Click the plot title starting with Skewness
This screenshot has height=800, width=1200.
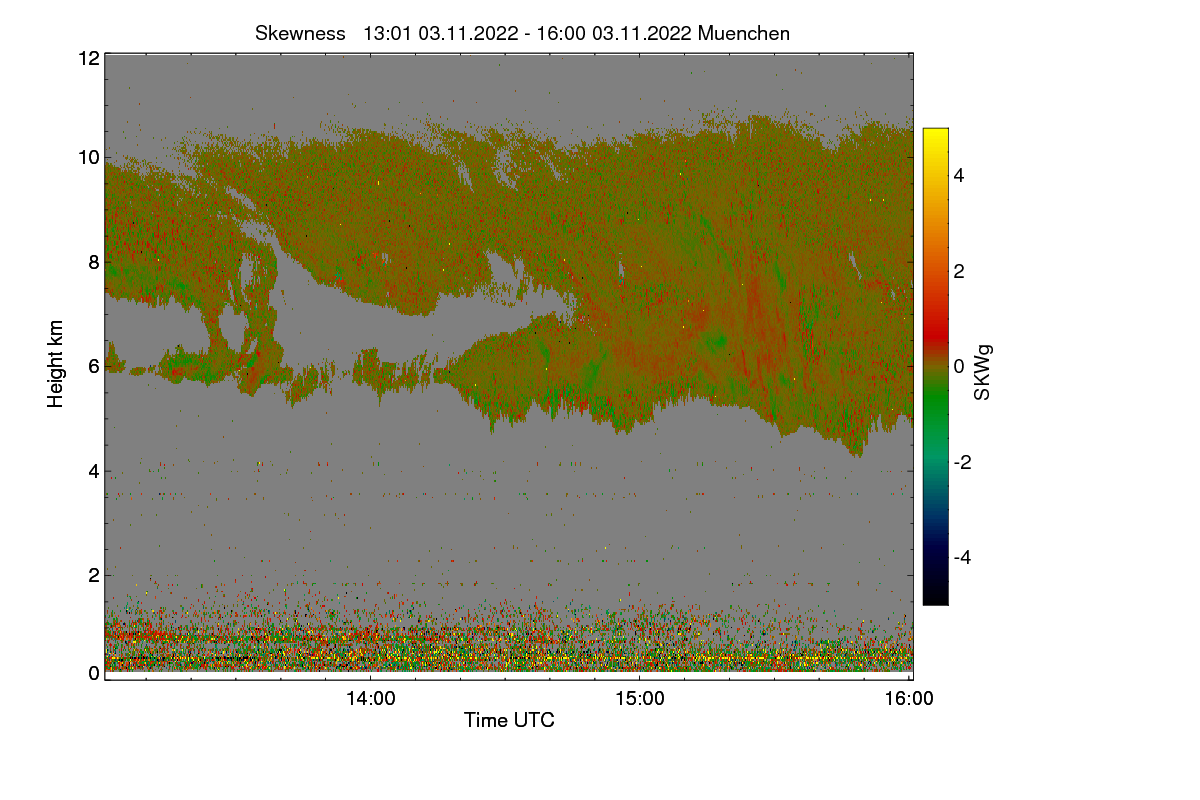tap(522, 33)
